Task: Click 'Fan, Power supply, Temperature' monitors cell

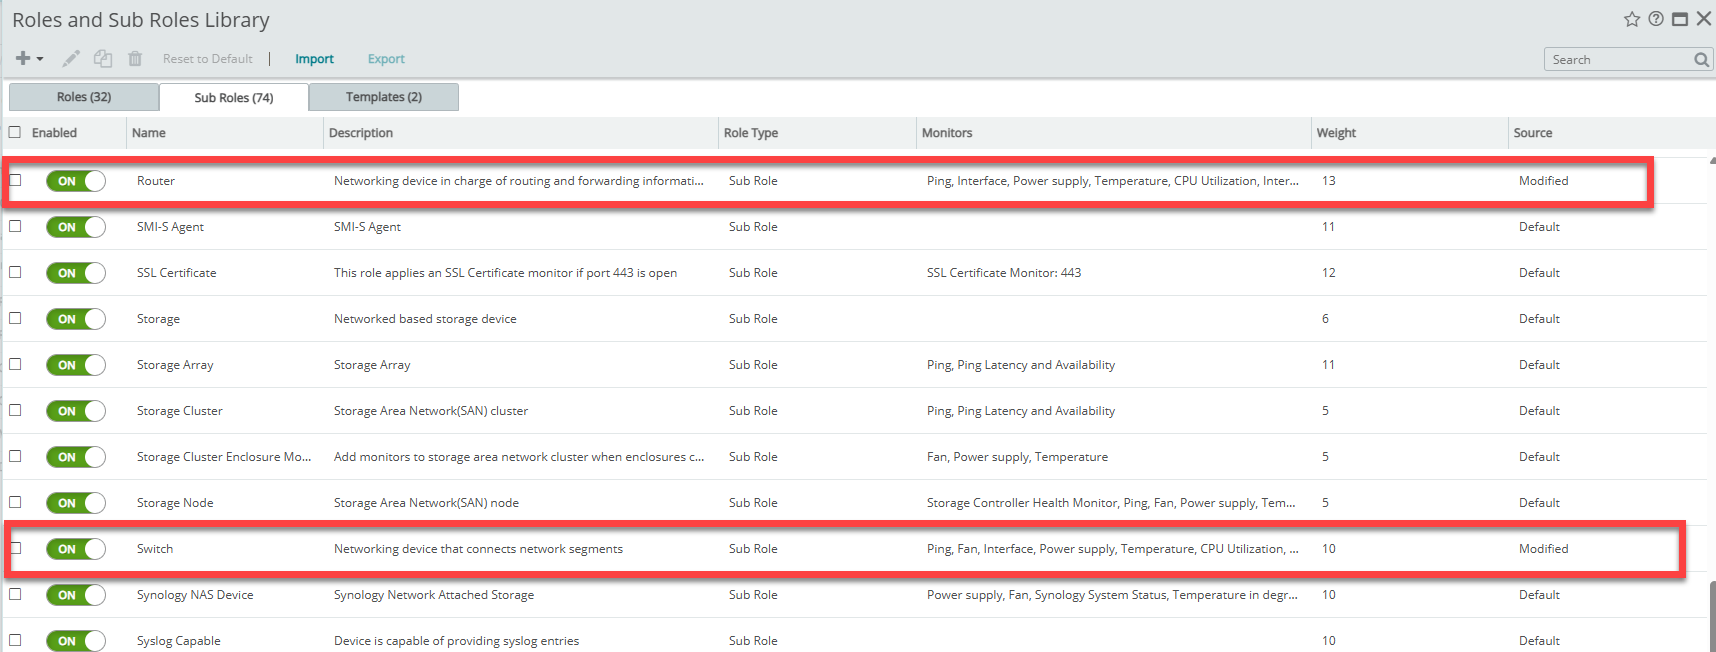Action: [x=1017, y=457]
